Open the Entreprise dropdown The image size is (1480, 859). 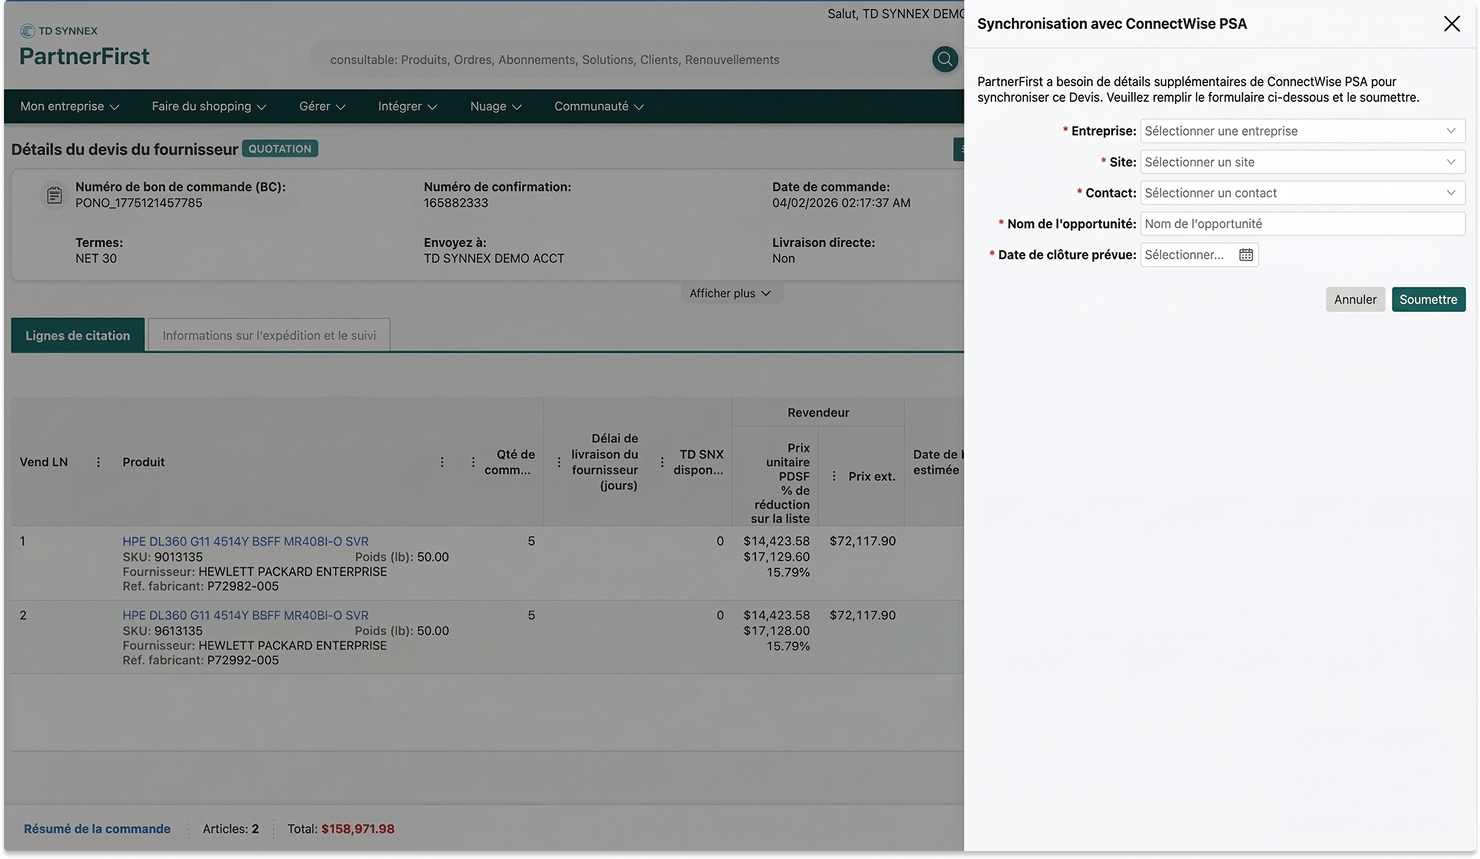(x=1302, y=131)
